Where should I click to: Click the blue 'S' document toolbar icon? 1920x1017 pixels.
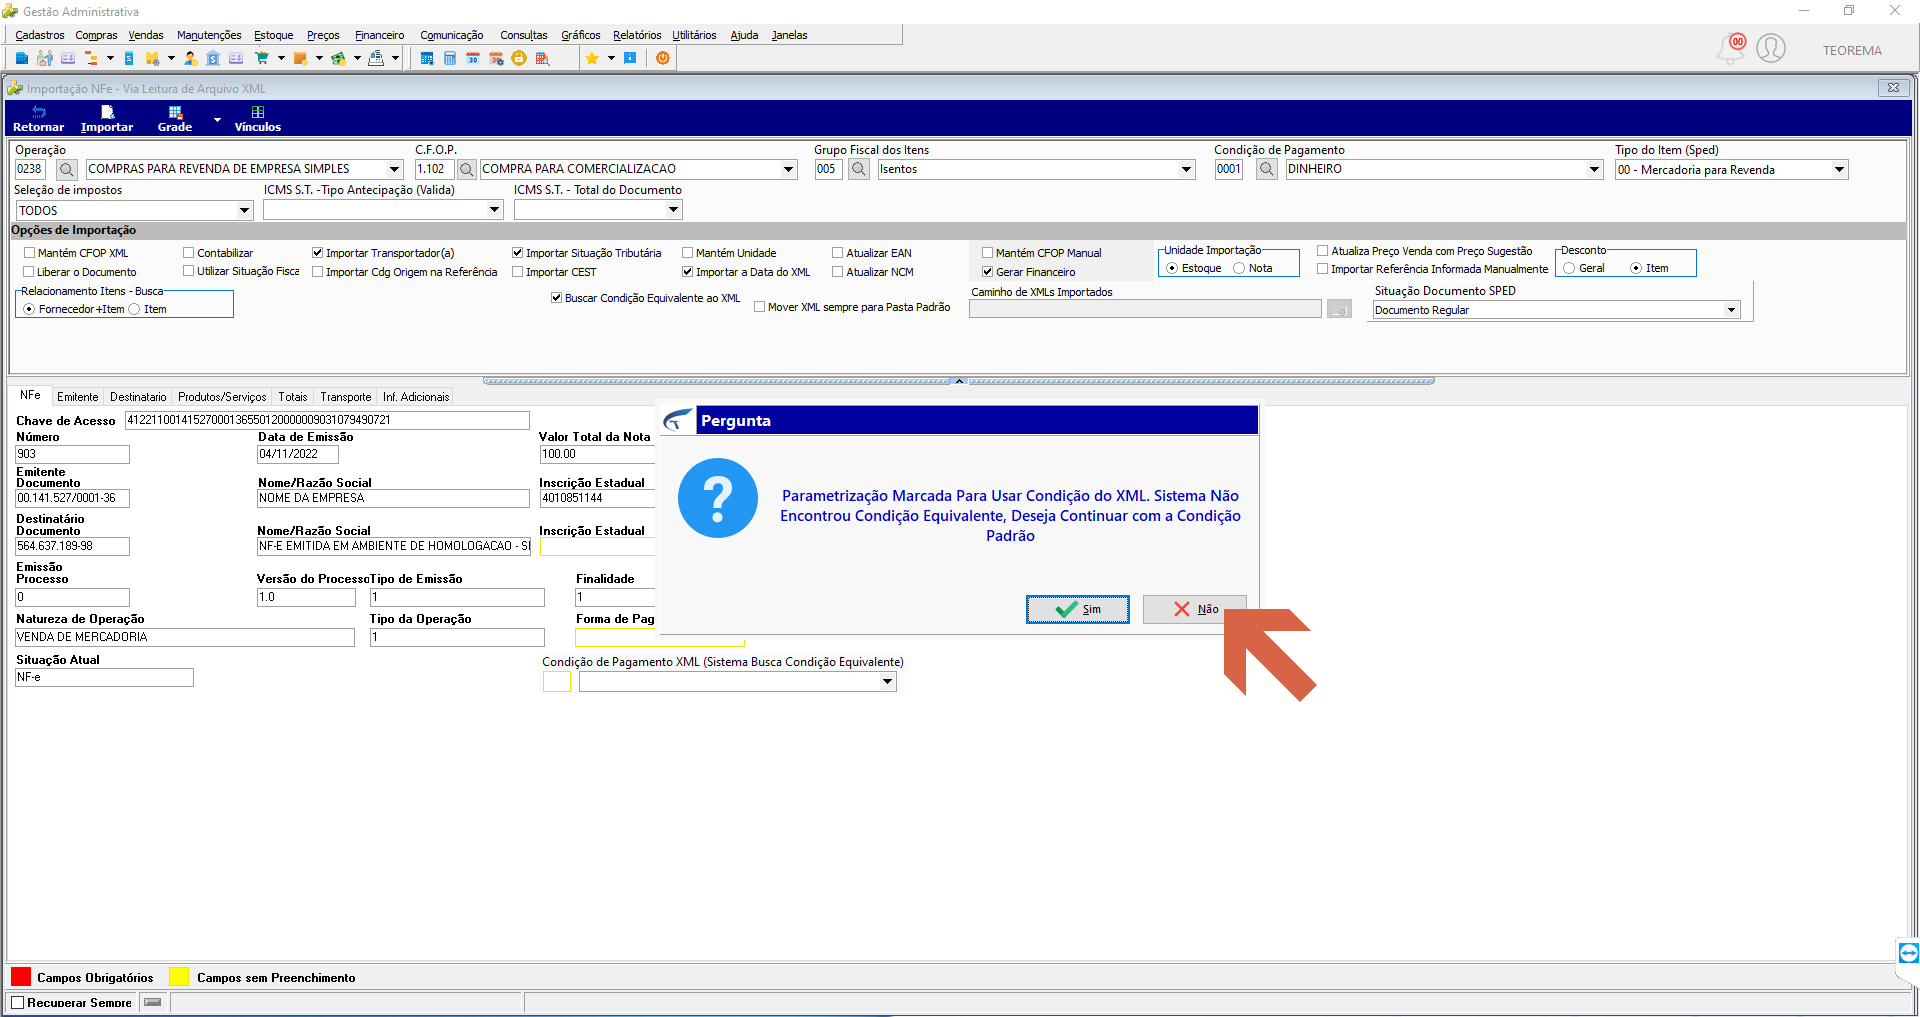[129, 58]
